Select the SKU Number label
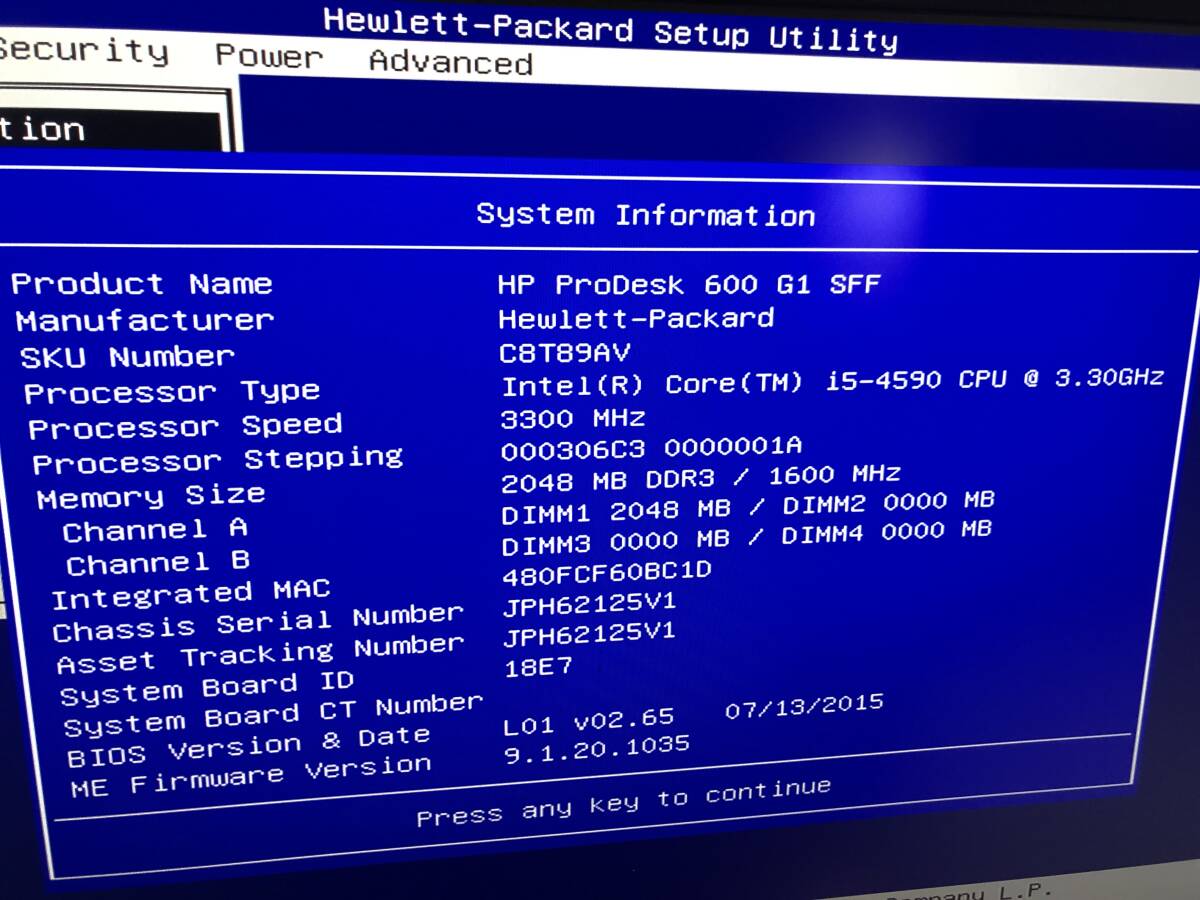Screen dimensions: 1200x900 coord(127,356)
